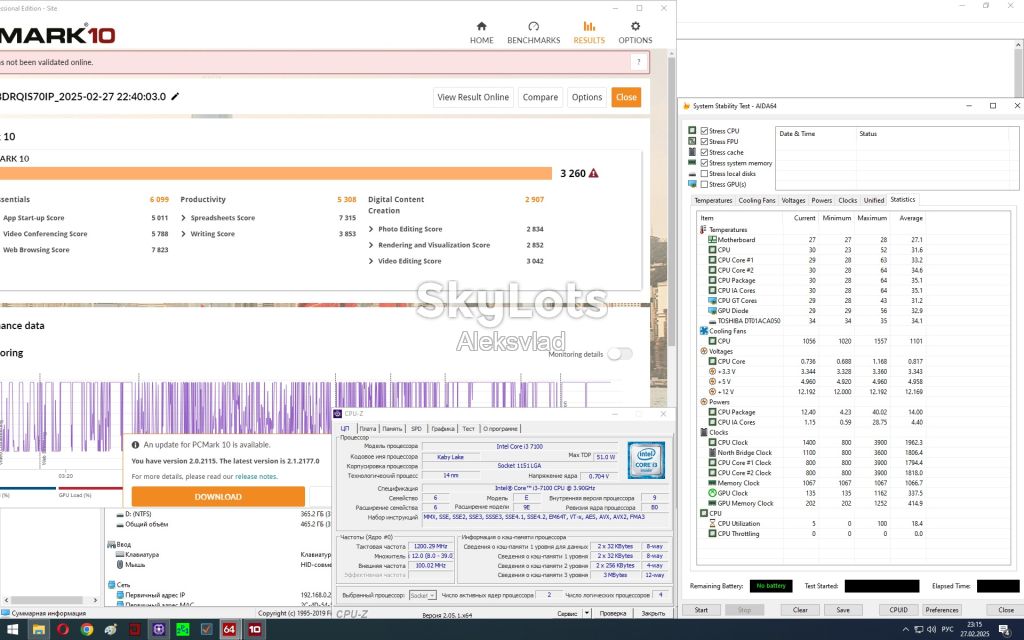Click the volume icon in the system tray
Image resolution: width=1024 pixels, height=640 pixels.
tap(931, 630)
